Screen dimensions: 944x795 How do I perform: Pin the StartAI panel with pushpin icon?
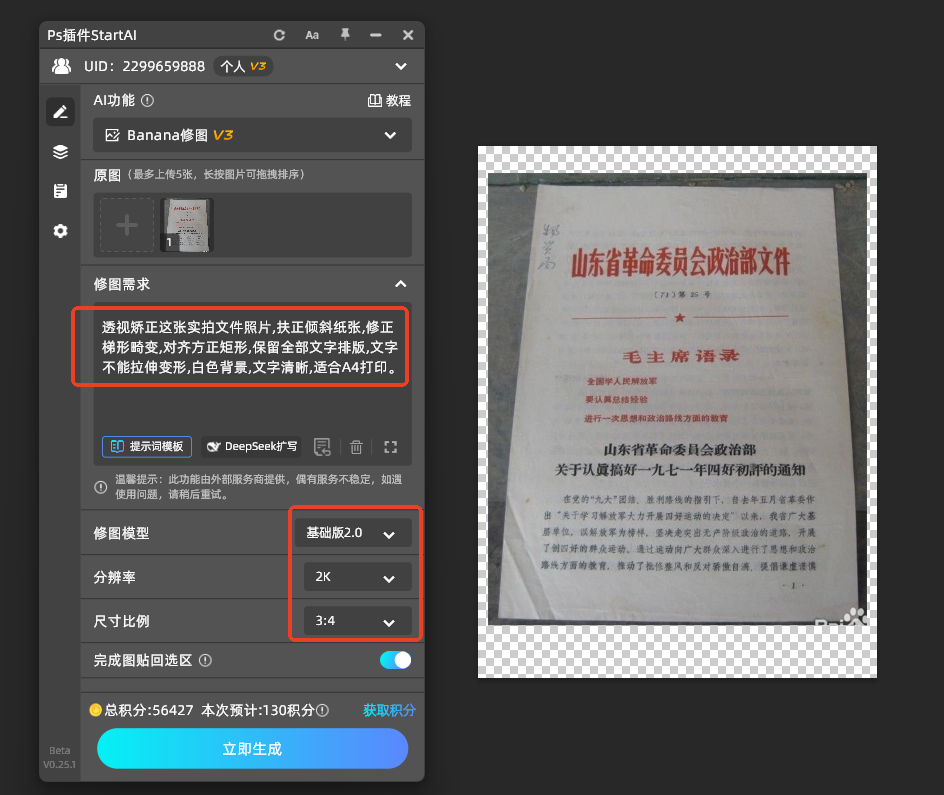(345, 34)
